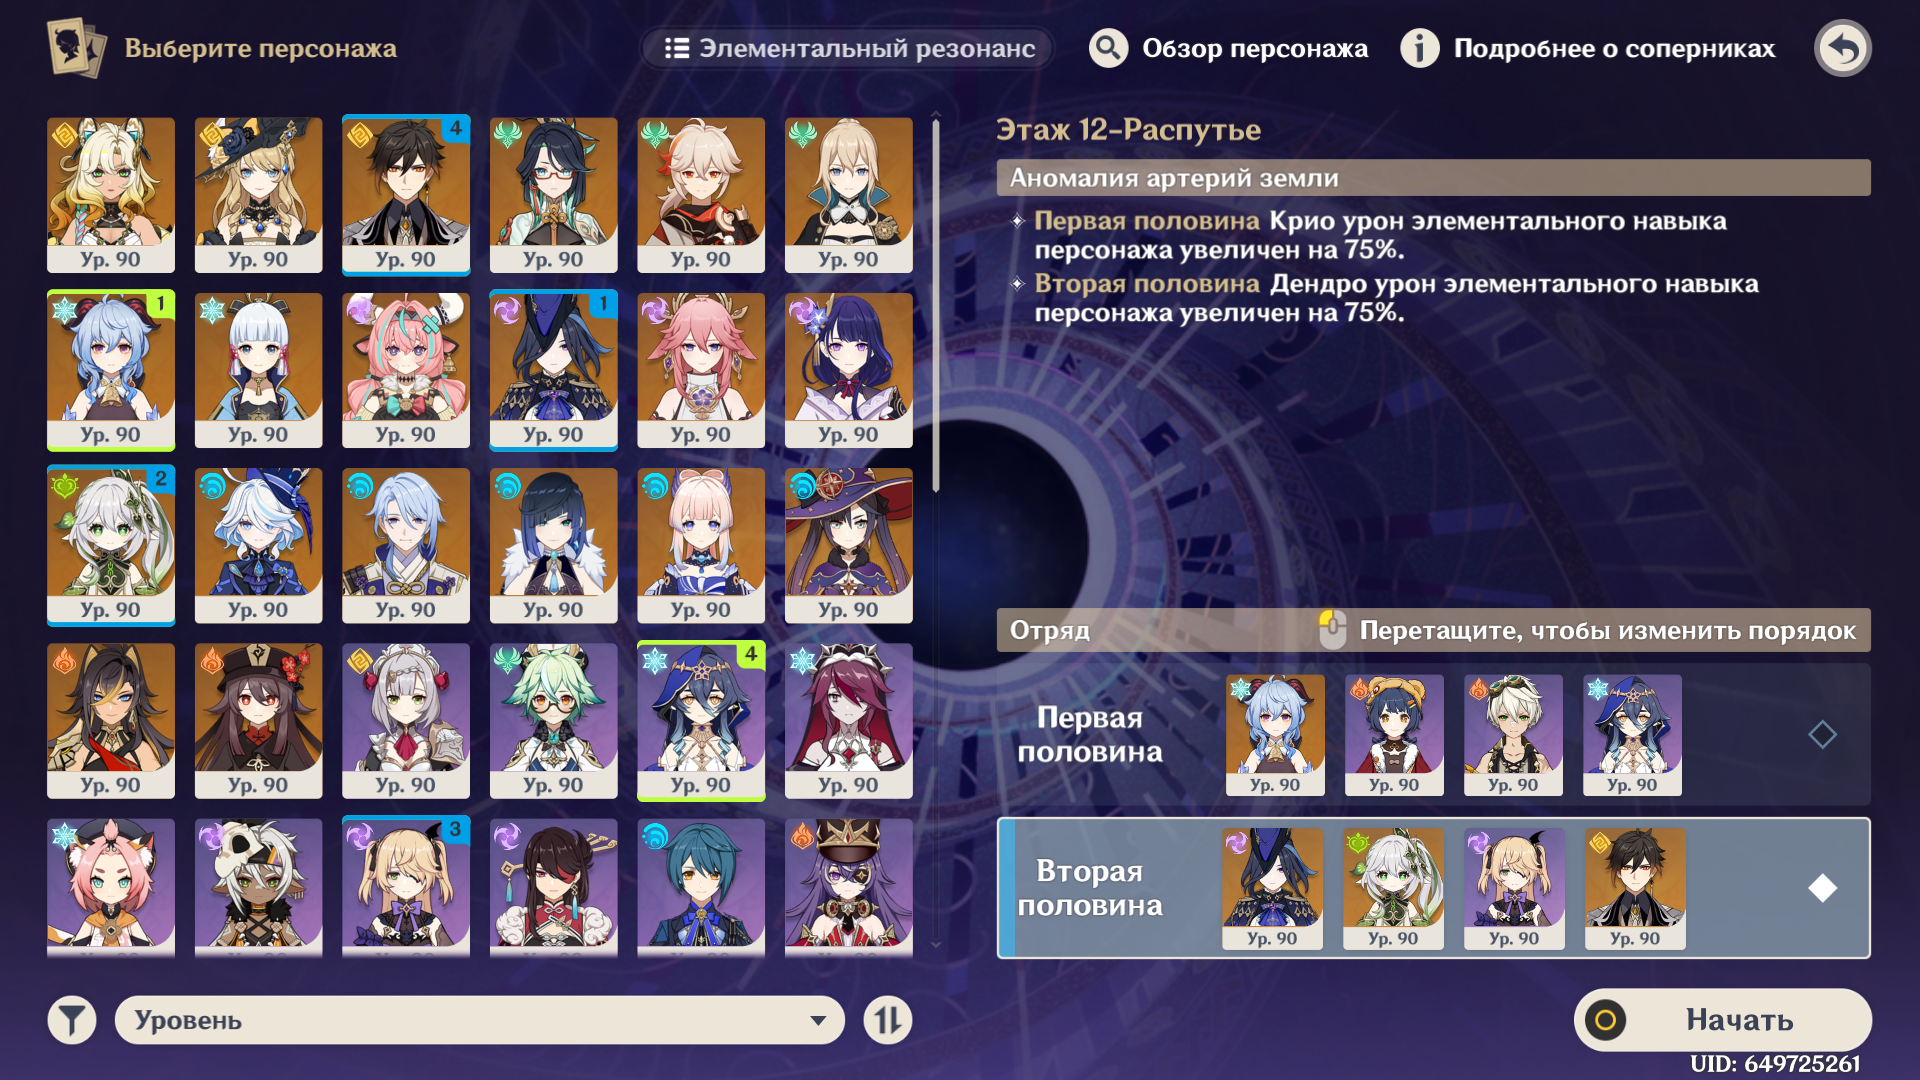1920x1080 pixels.
Task: Click the dropdown arrow in Уровень field
Action: coord(818,1021)
